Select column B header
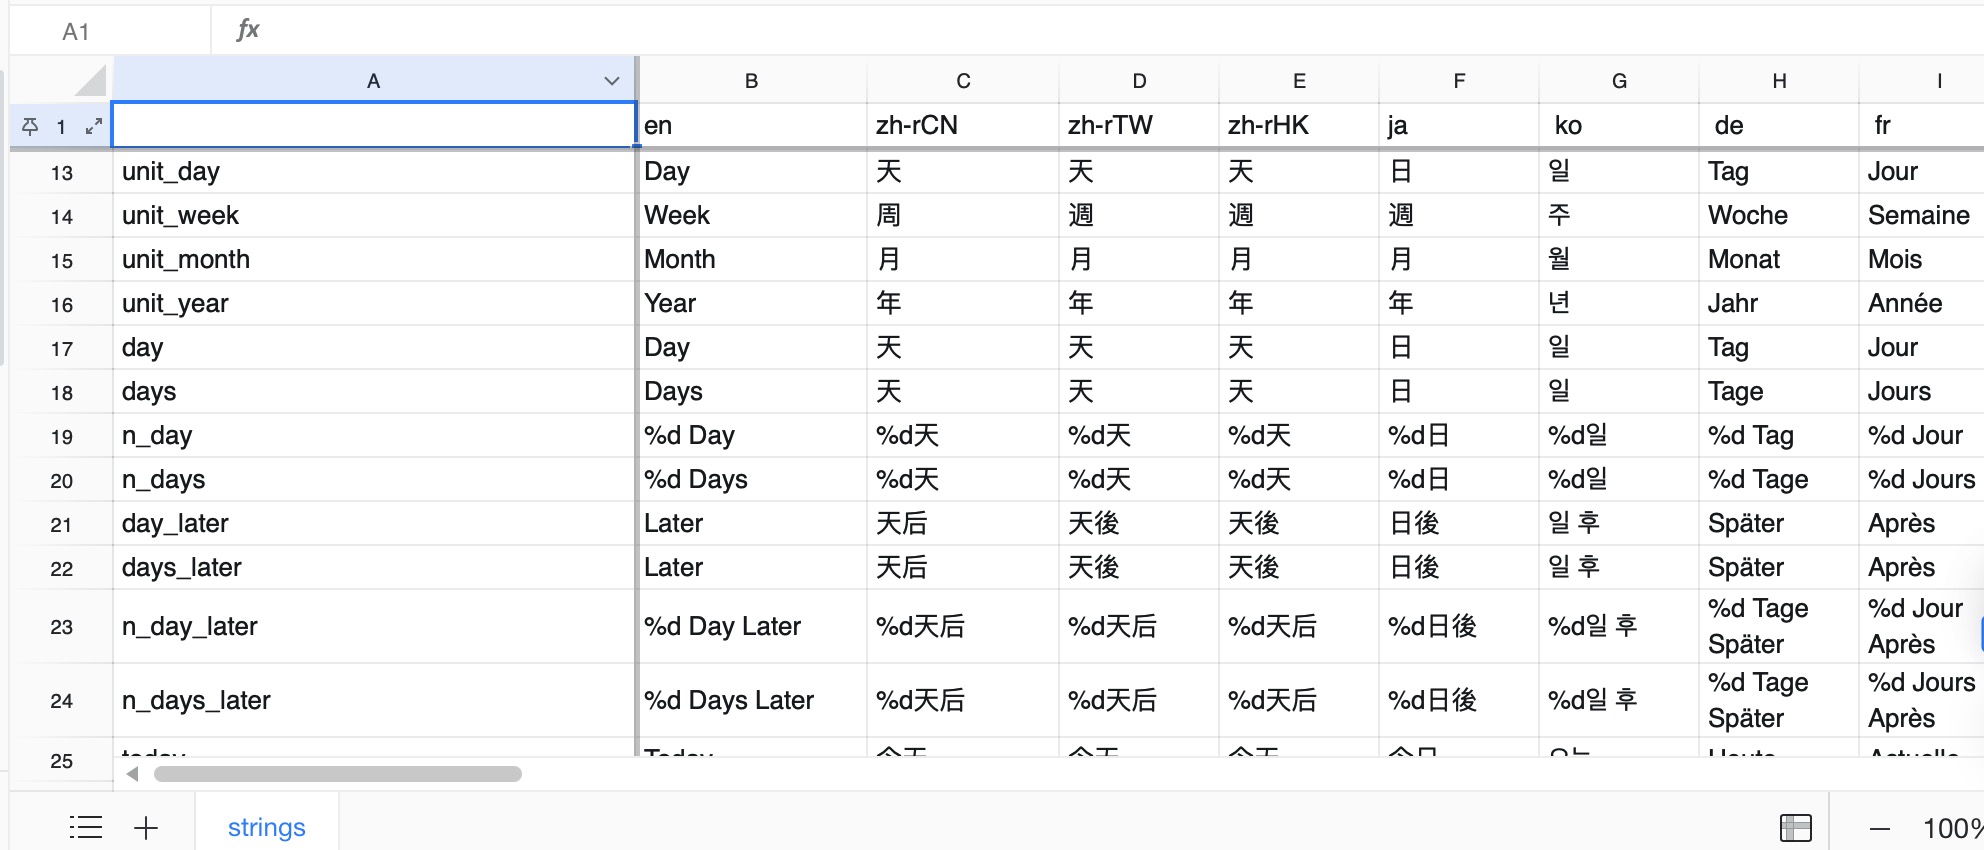1984x850 pixels. (x=752, y=81)
